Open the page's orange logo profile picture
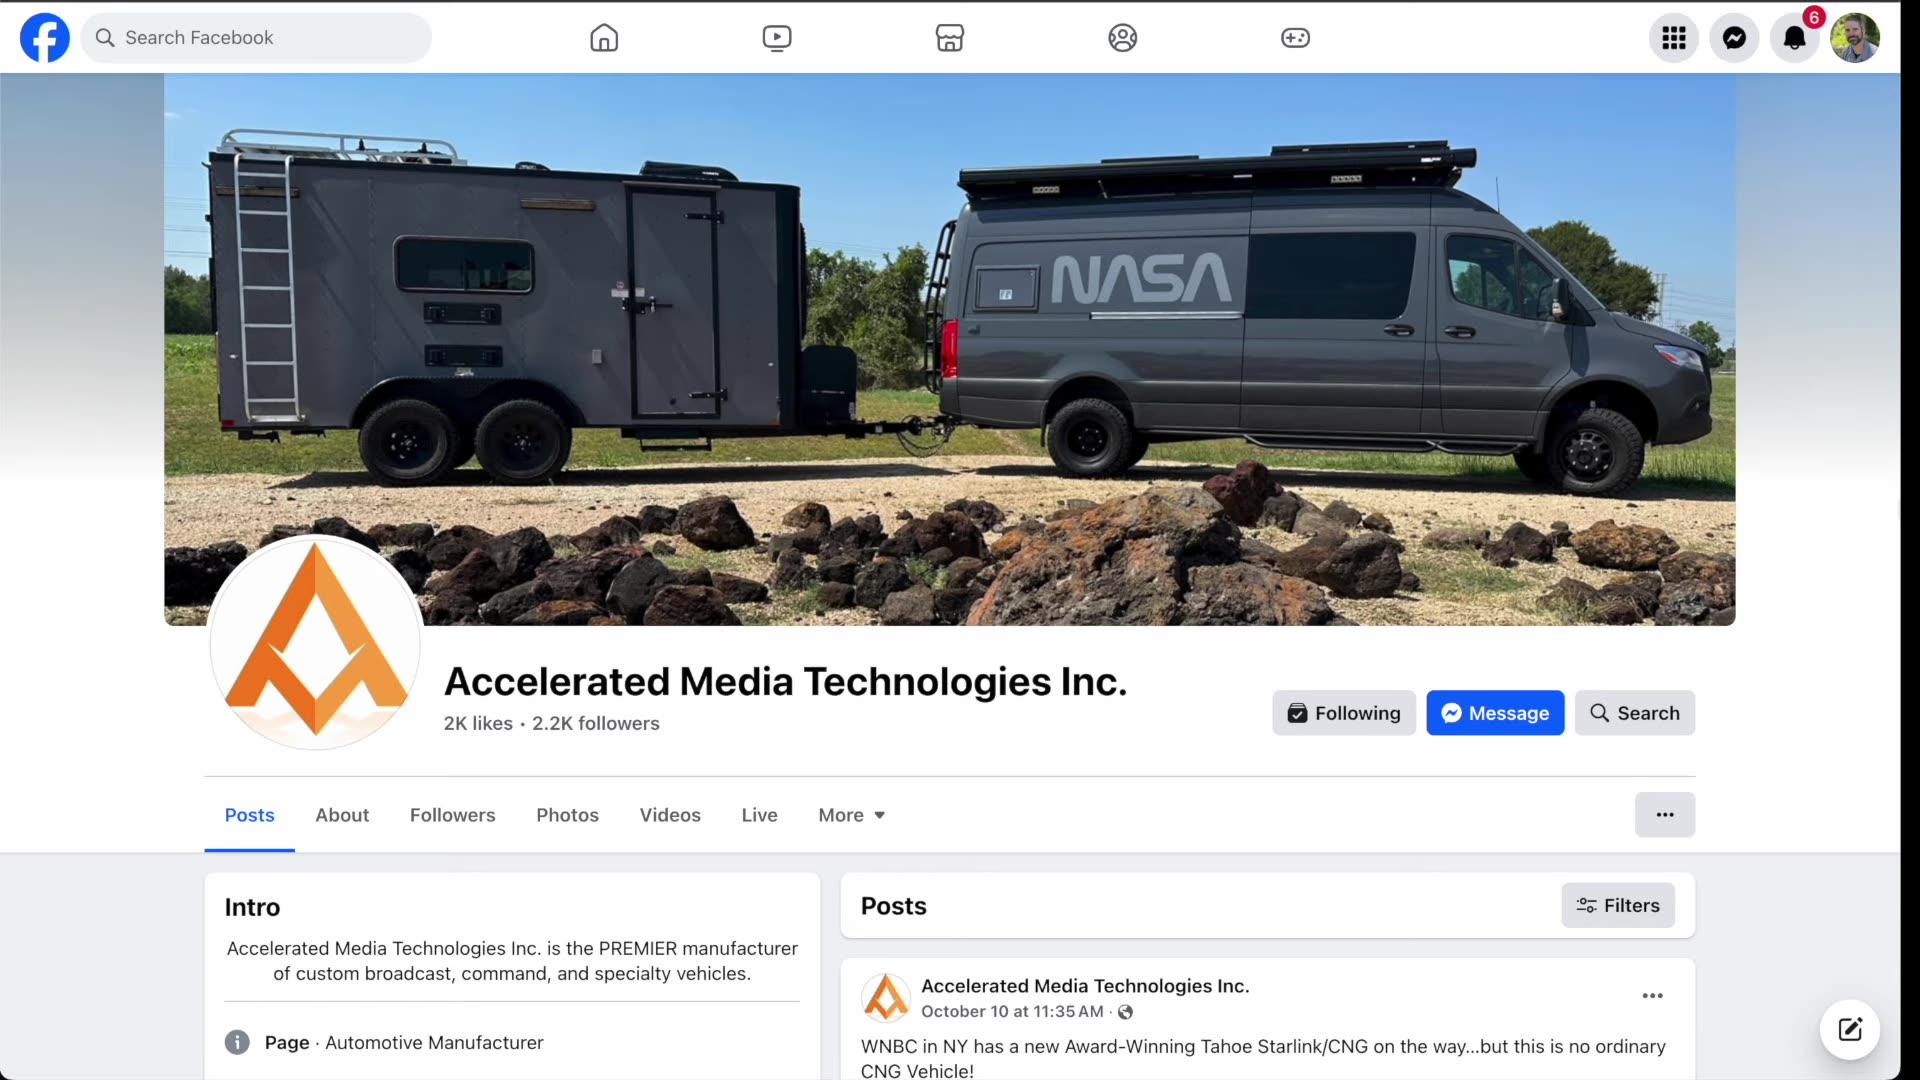Screen dimensions: 1920x1080 (315, 643)
